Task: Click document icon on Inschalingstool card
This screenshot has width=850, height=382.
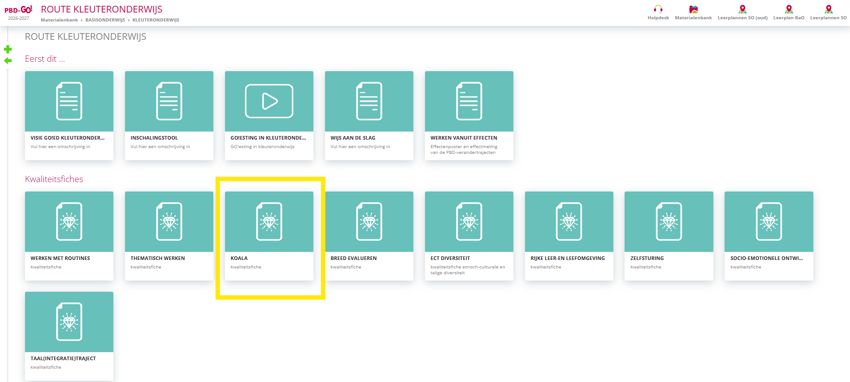Action: click(169, 101)
